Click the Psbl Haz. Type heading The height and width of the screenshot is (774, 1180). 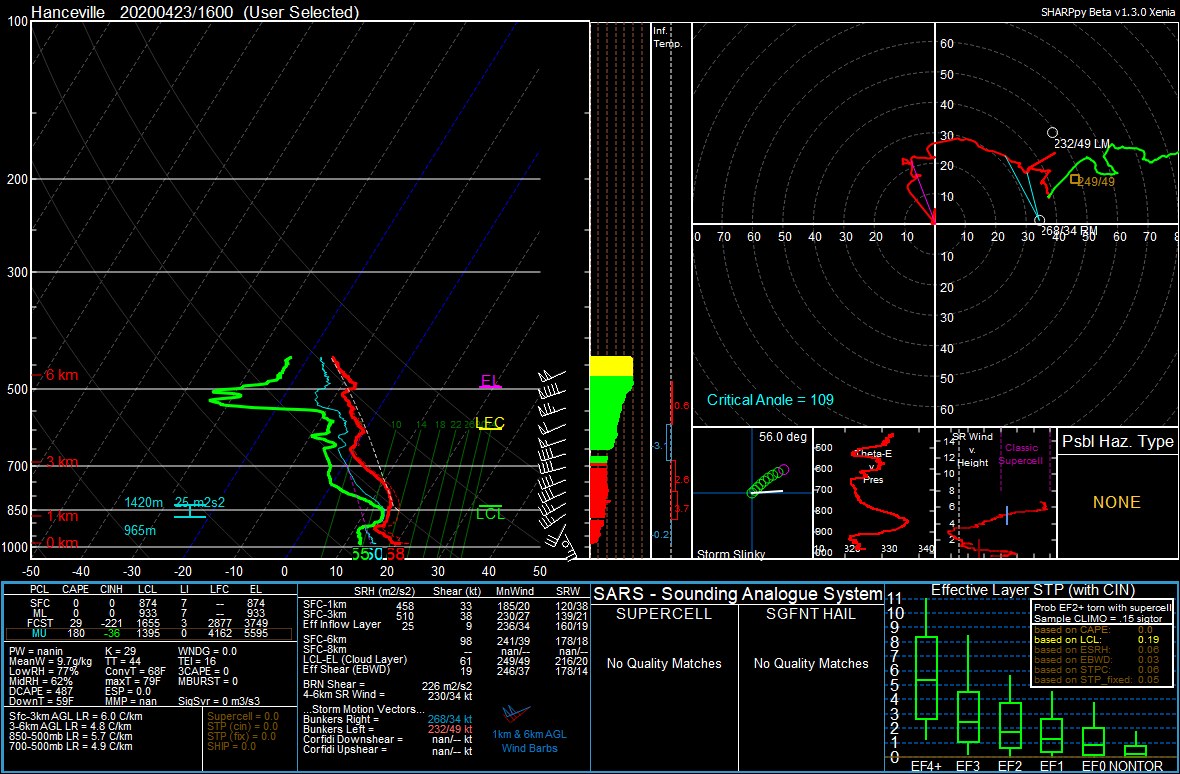coord(1118,442)
